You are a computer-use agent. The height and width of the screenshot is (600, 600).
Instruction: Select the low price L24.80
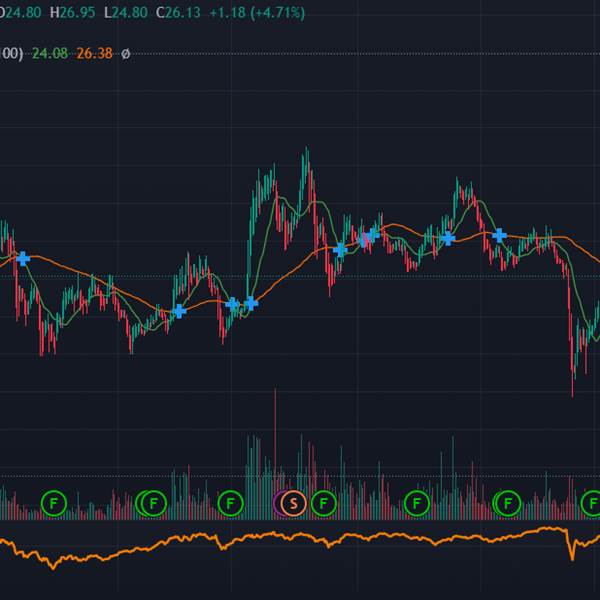coord(126,13)
